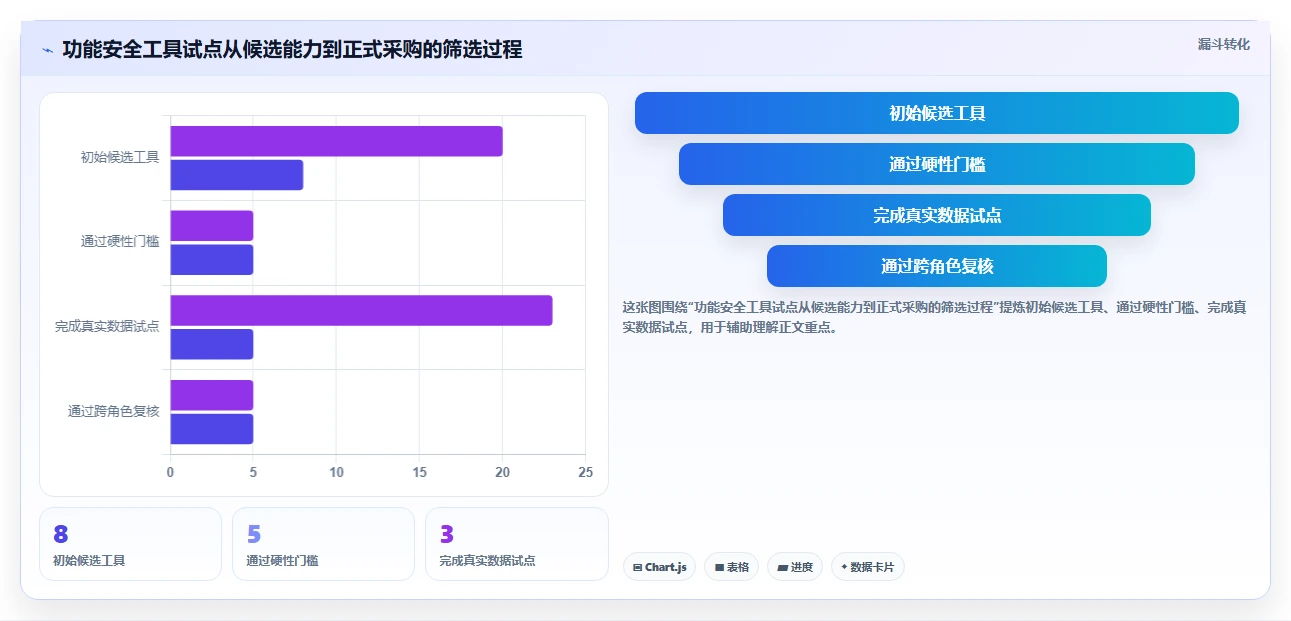Click the 漏斗转化 label in the header
Viewport: 1291px width, 621px height.
point(1223,45)
